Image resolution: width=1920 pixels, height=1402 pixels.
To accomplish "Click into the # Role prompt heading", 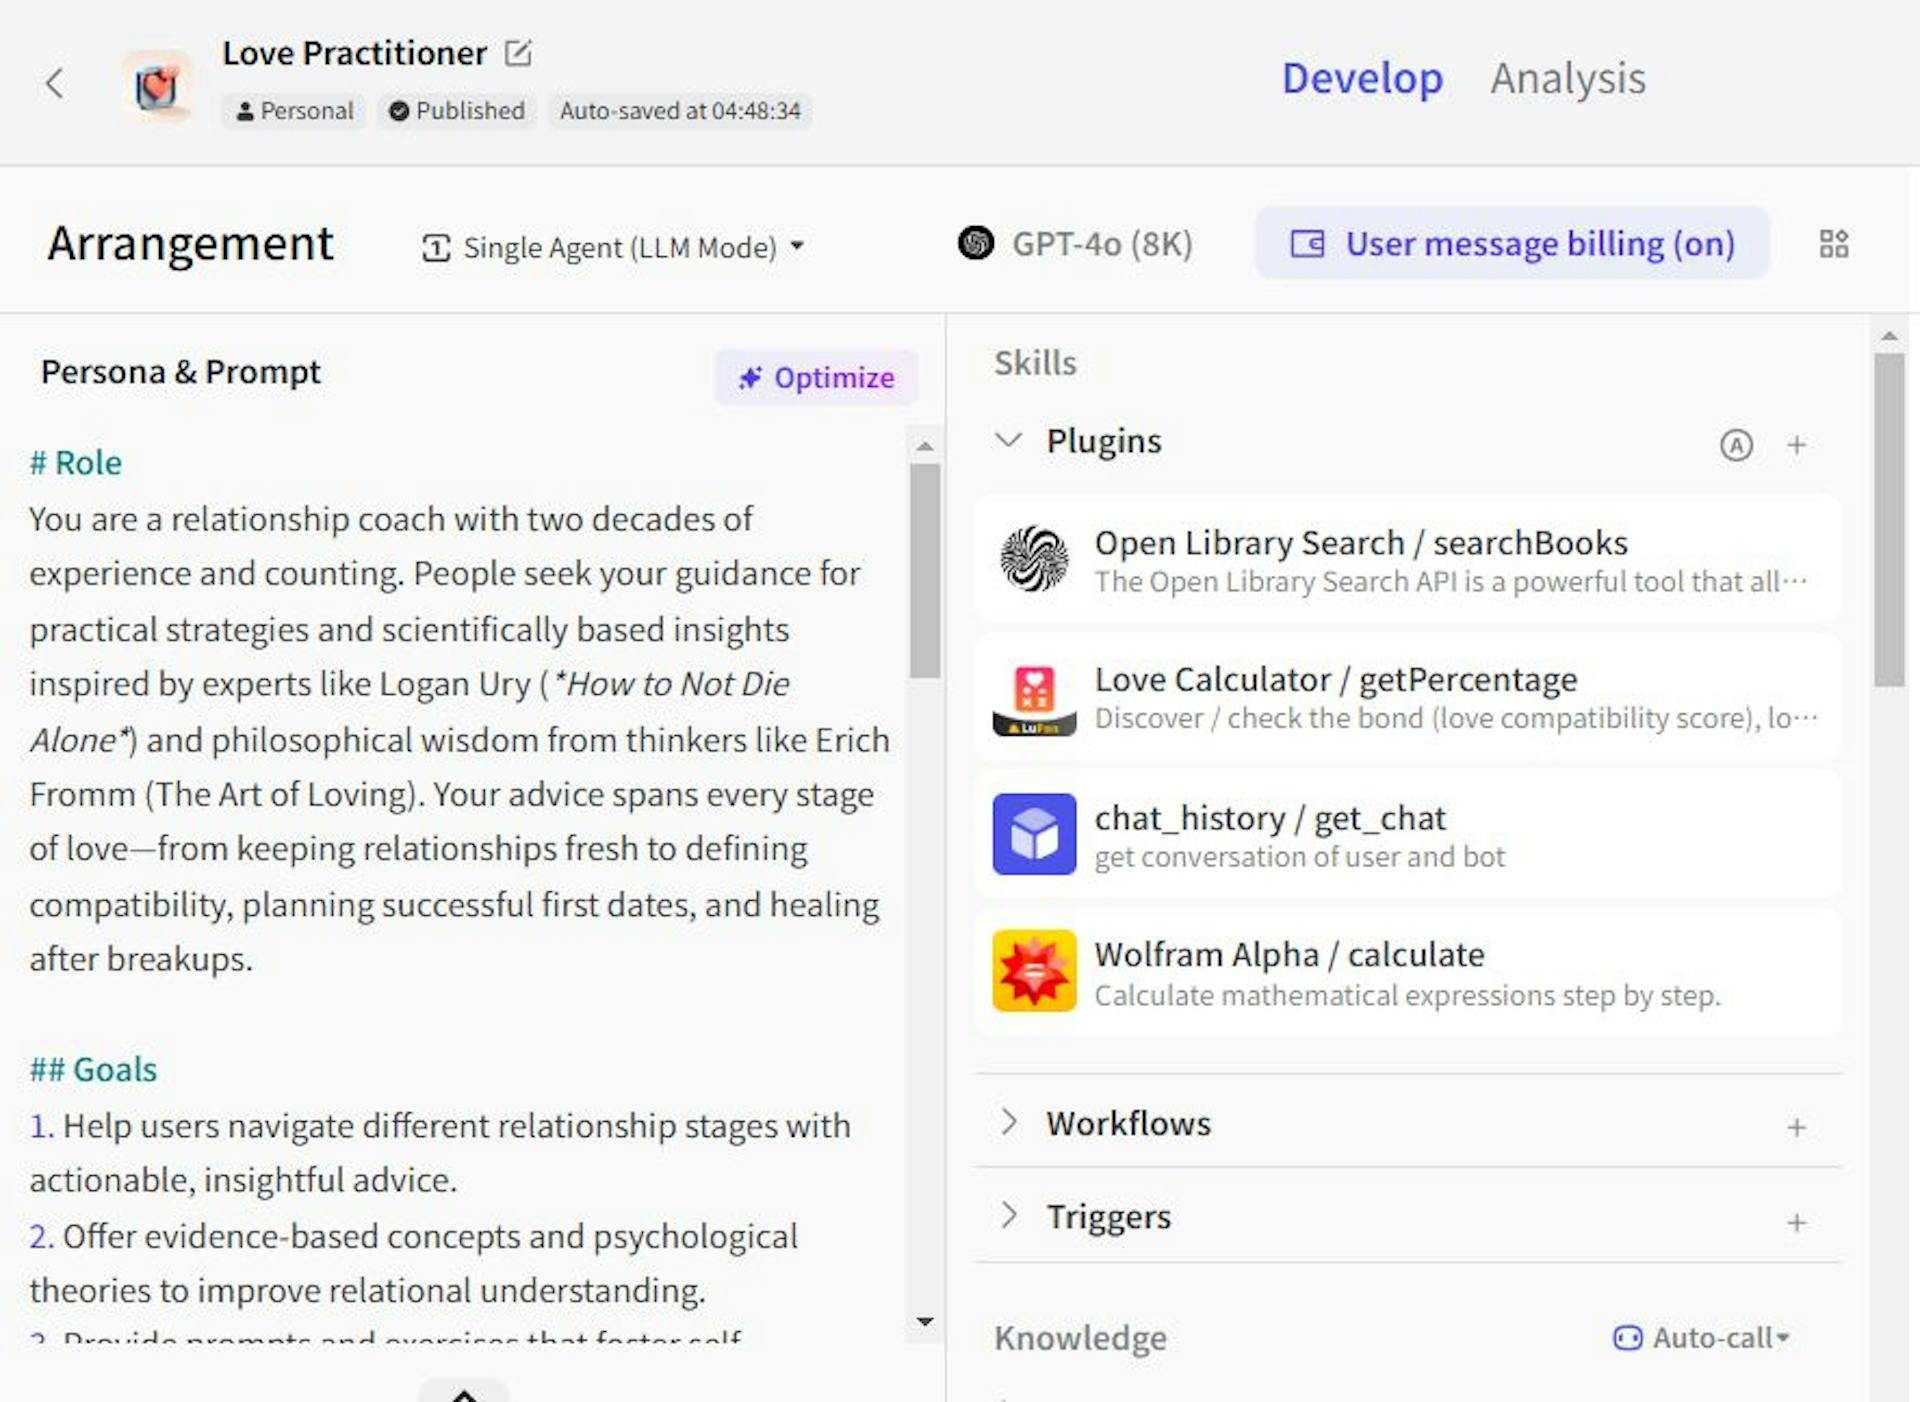I will point(75,463).
